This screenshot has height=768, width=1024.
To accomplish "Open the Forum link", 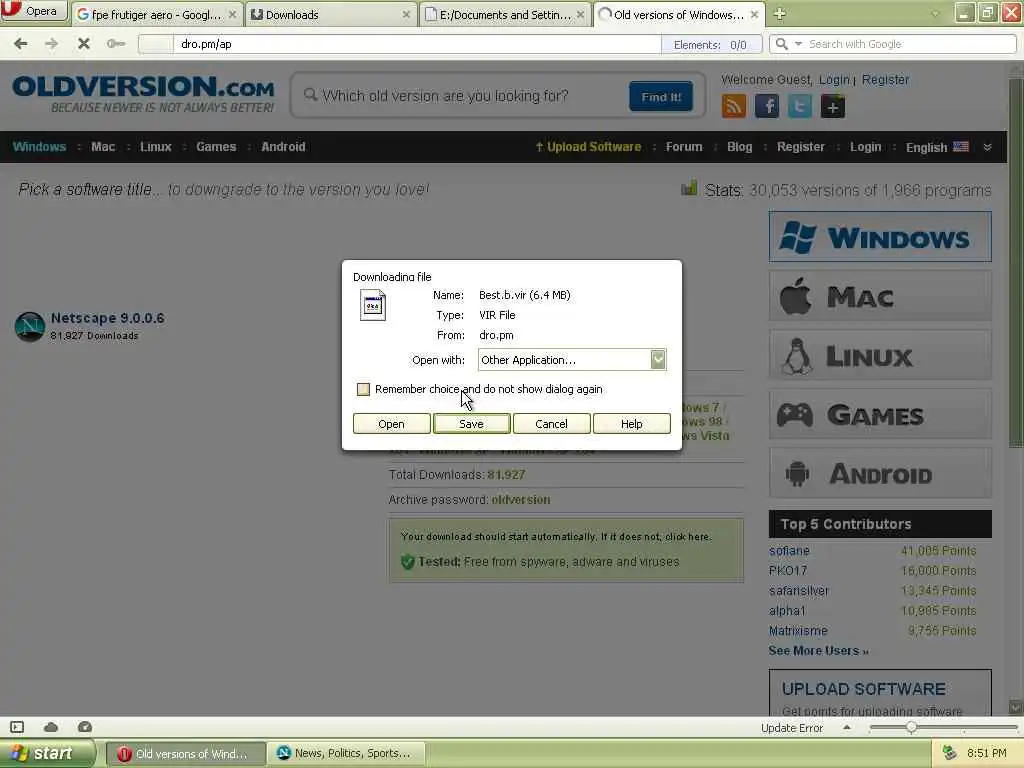I will (684, 147).
